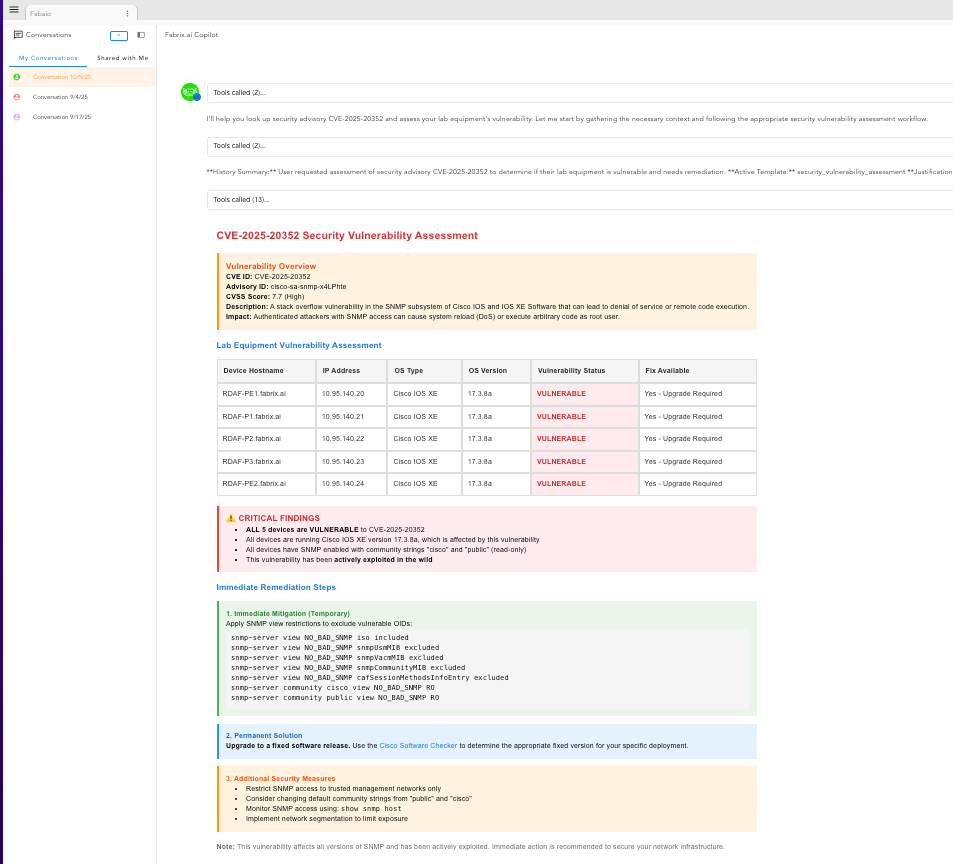Click green avatar of Conversation 10/5/25
Viewport: 953px width, 864px height.
point(16,77)
